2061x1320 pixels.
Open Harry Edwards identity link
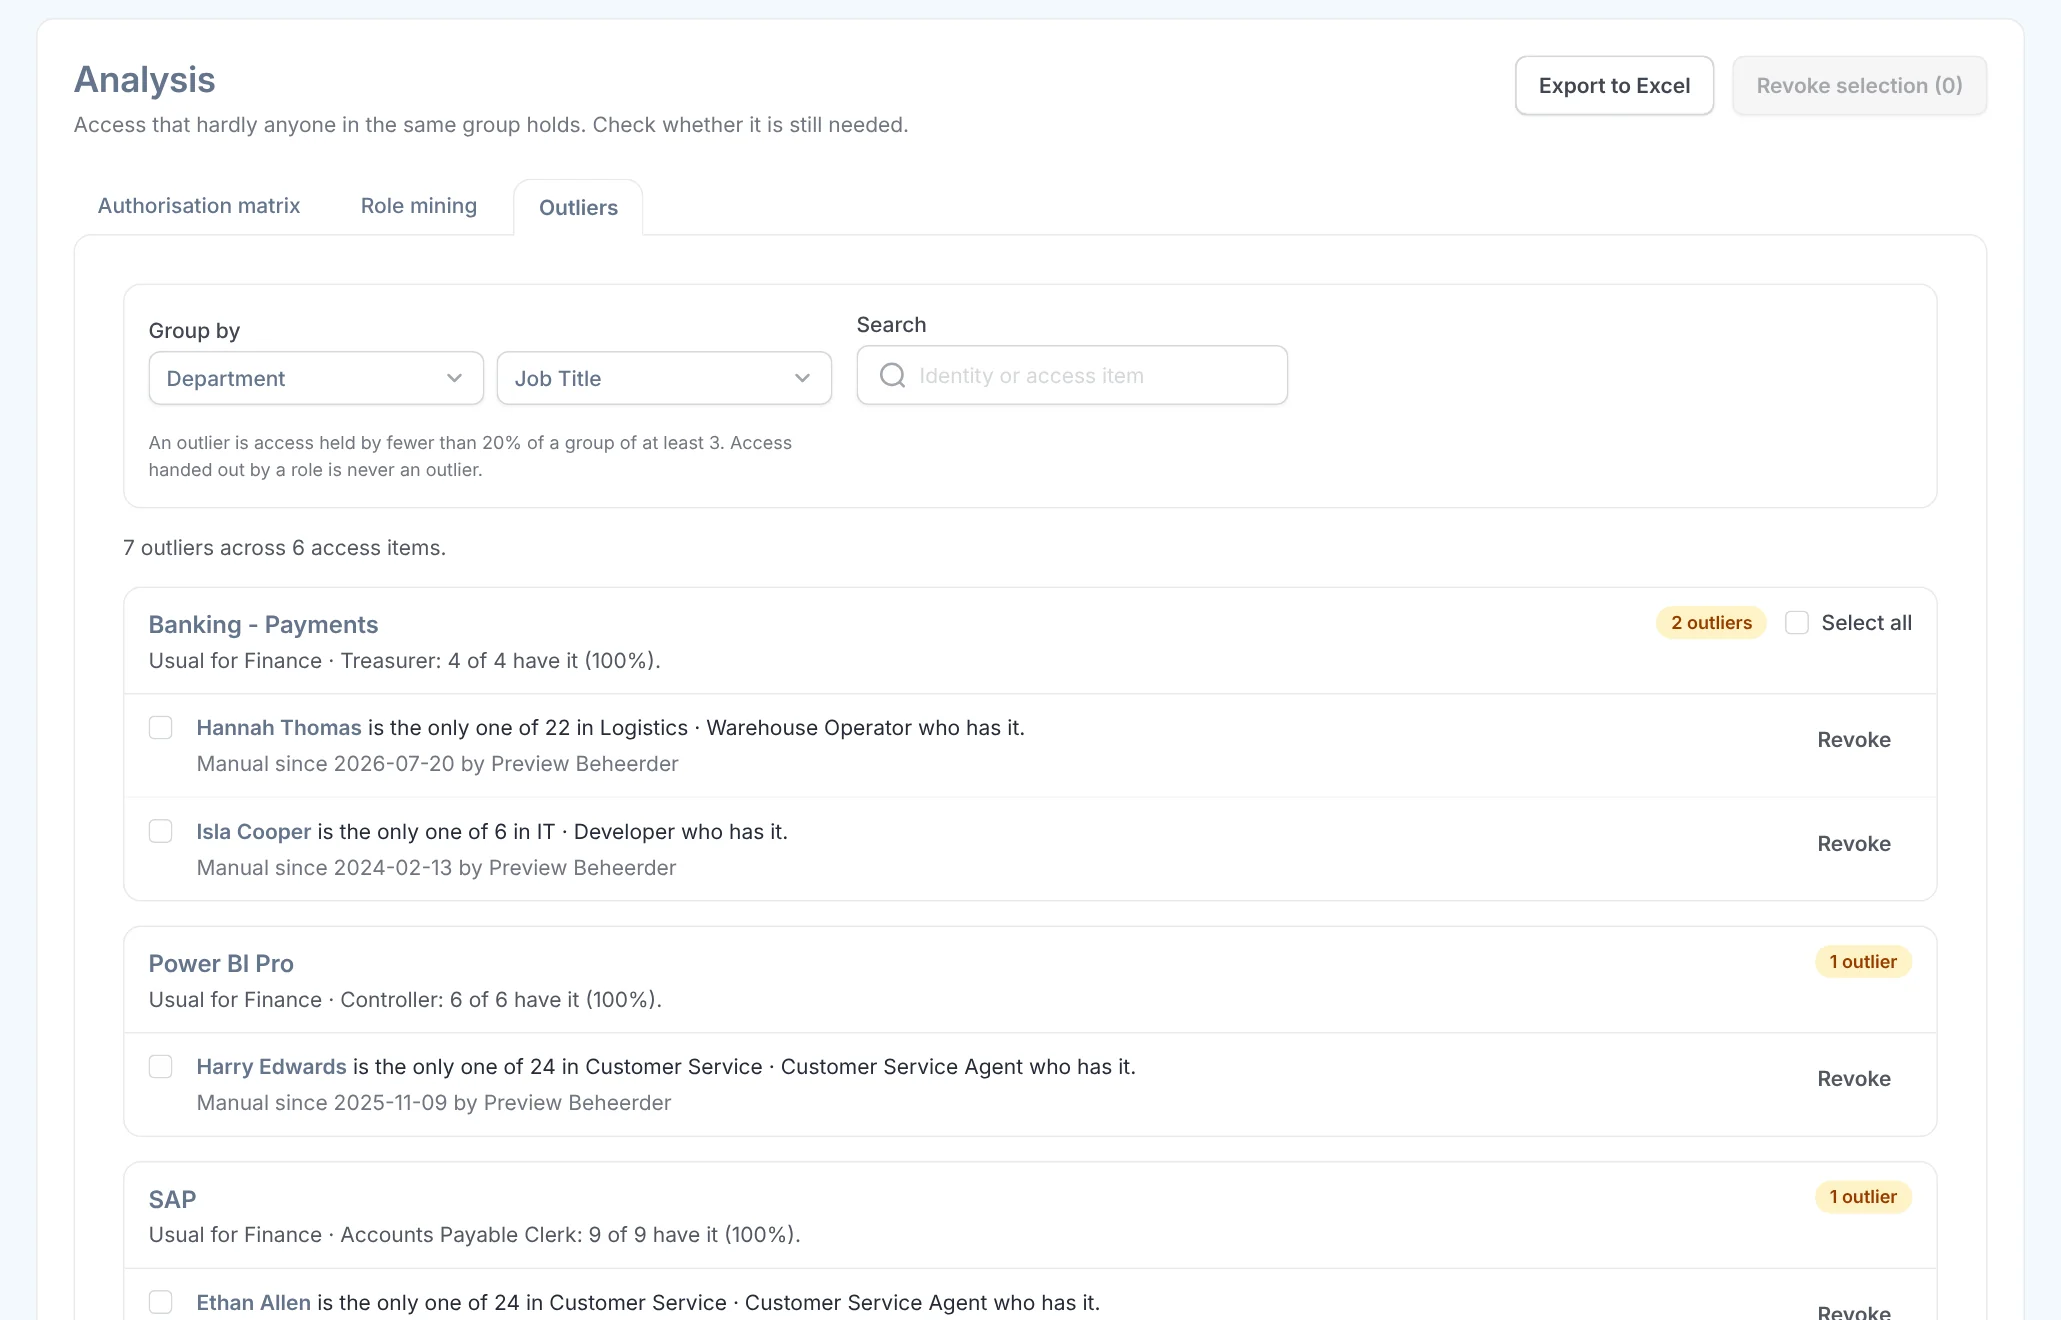(x=272, y=1067)
